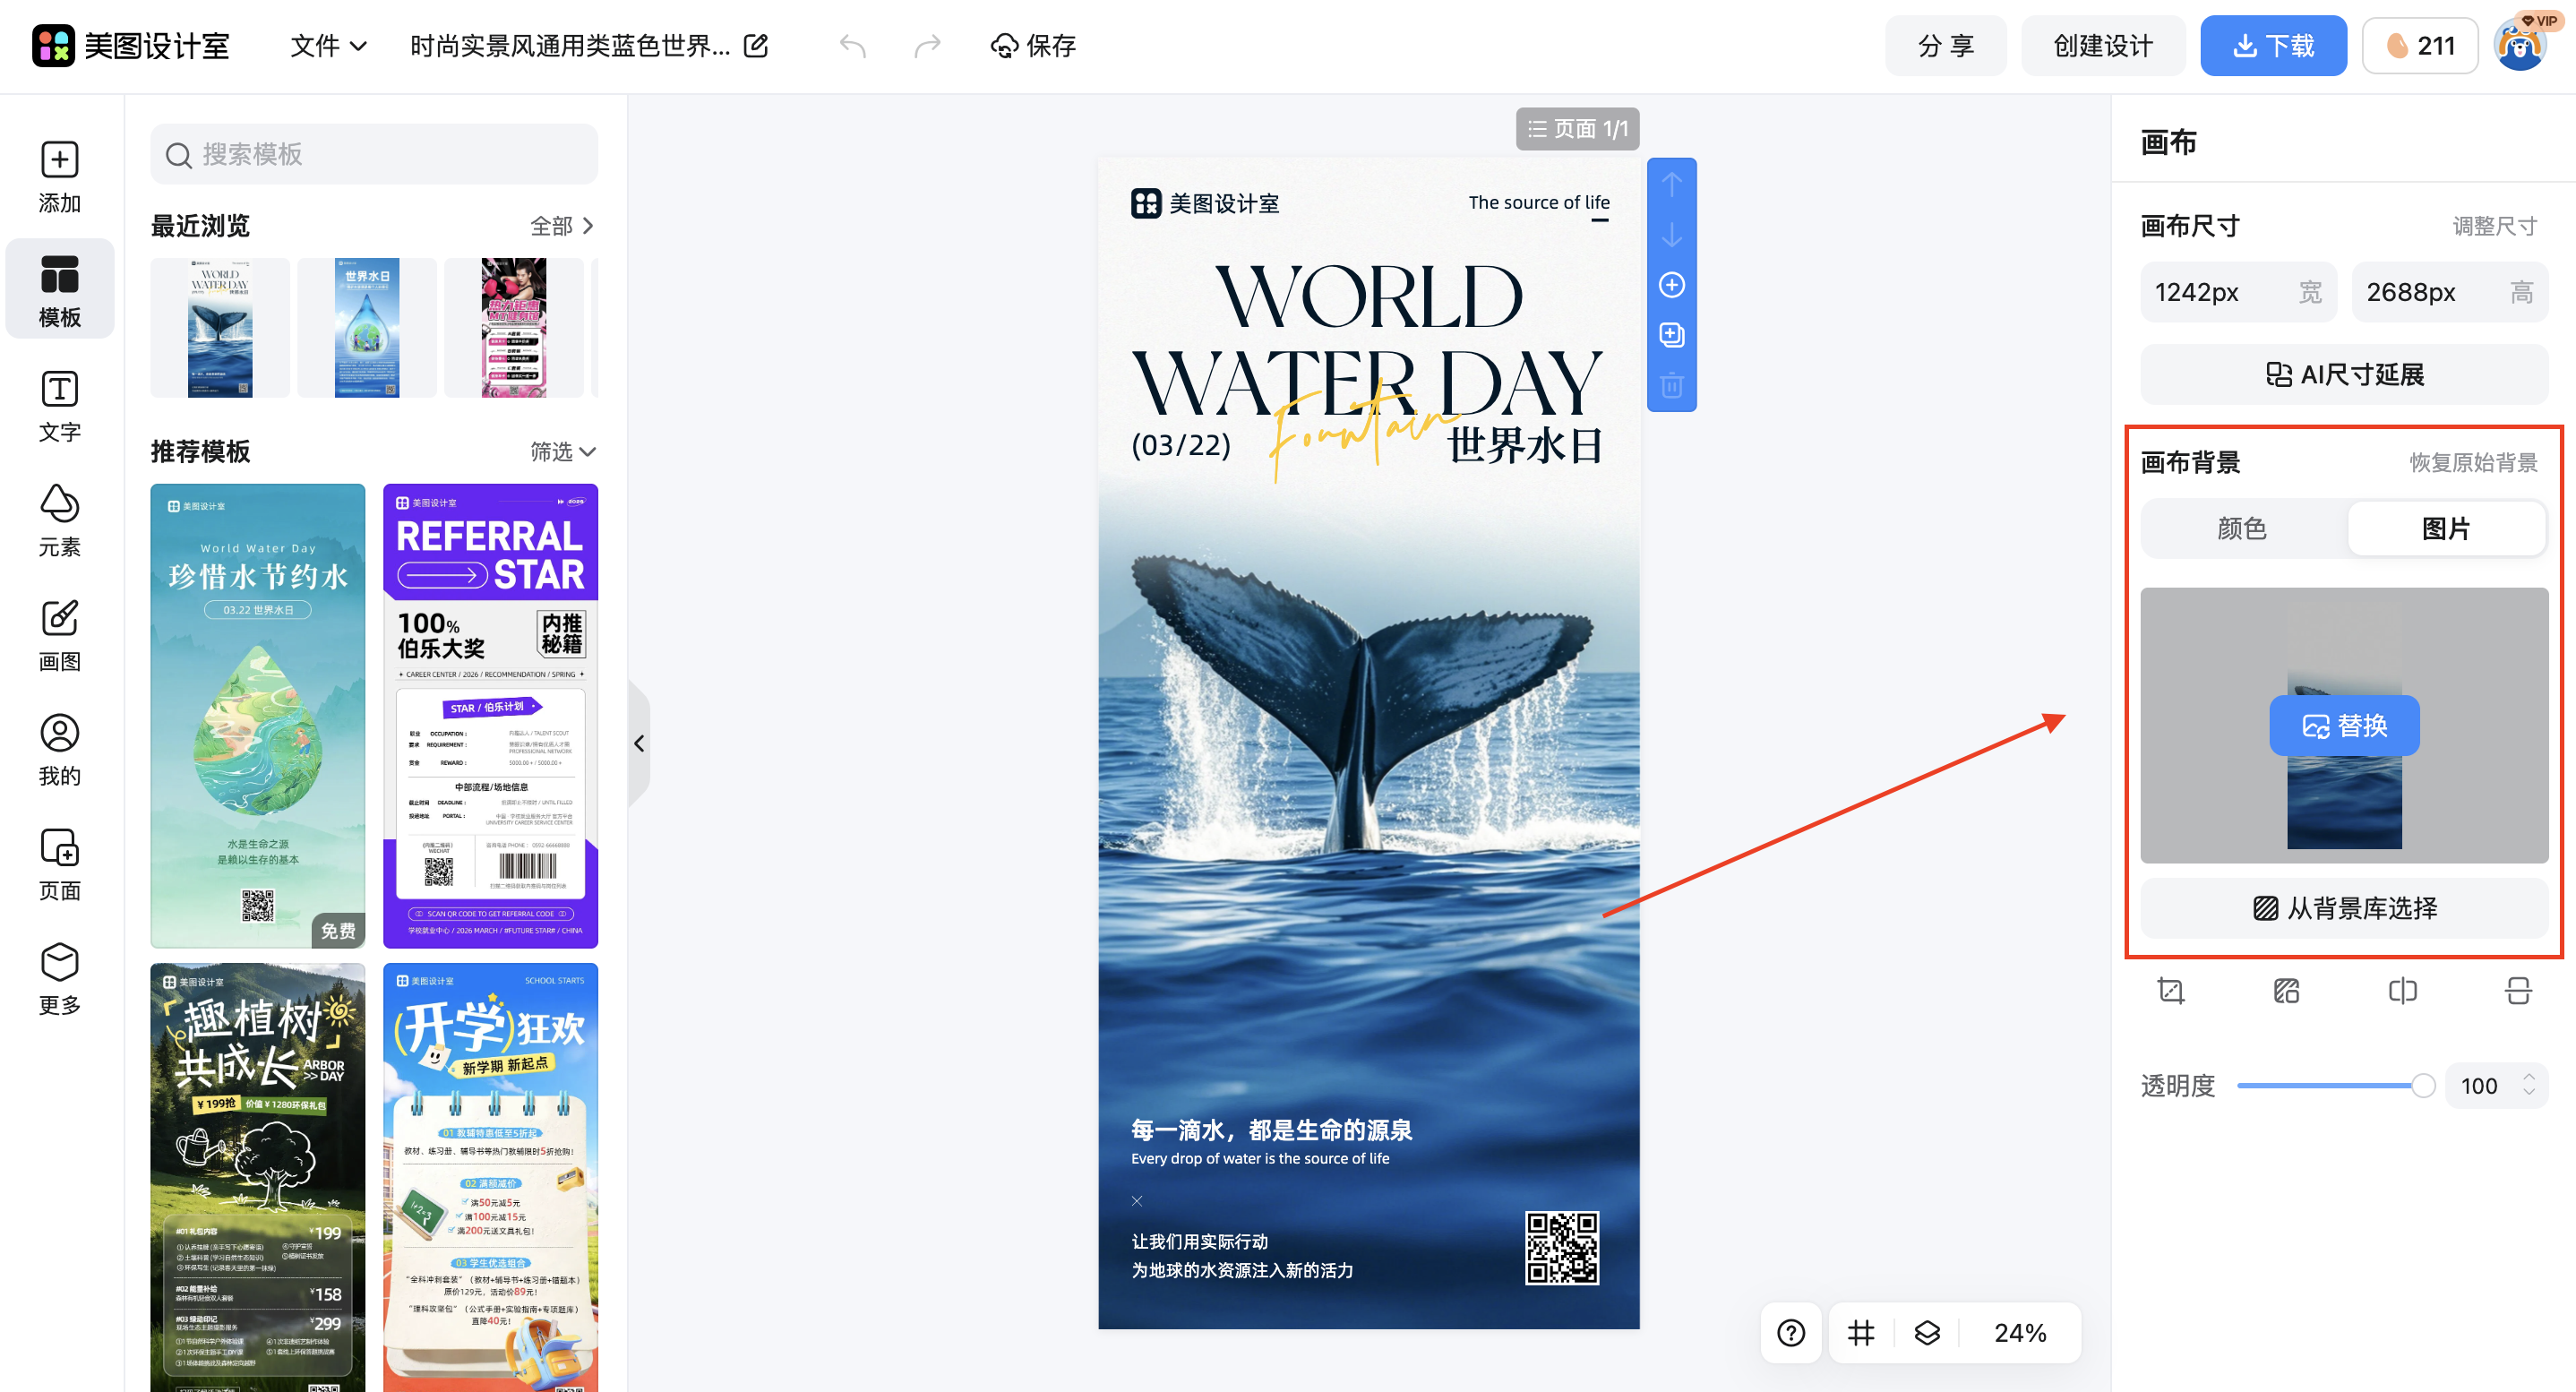Viewport: 2576px width, 1392px height.
Task: Switch canvas background to 颜色 tab
Action: 2242,528
